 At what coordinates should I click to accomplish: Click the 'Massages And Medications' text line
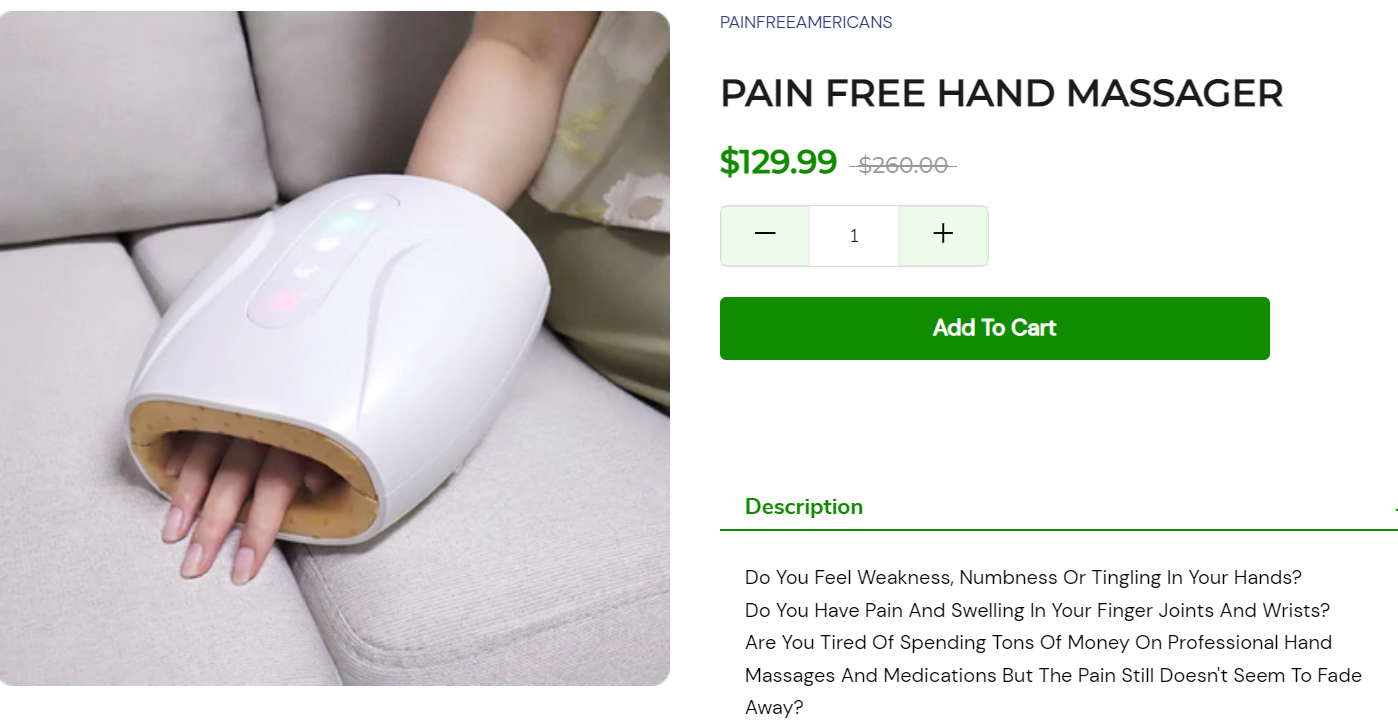[x=1053, y=675]
